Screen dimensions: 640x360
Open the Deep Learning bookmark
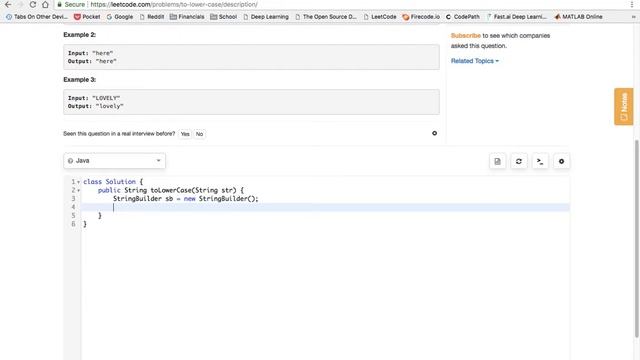(x=266, y=17)
